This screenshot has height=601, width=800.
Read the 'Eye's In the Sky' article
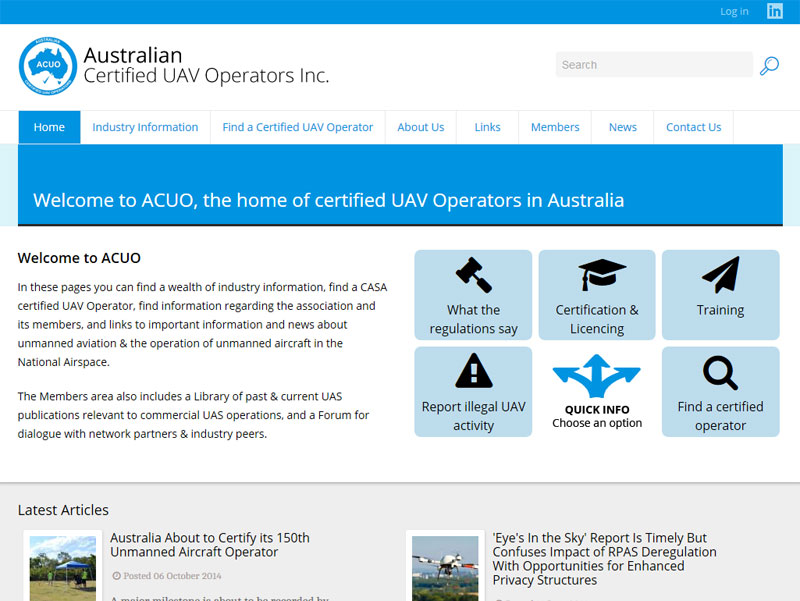click(604, 558)
